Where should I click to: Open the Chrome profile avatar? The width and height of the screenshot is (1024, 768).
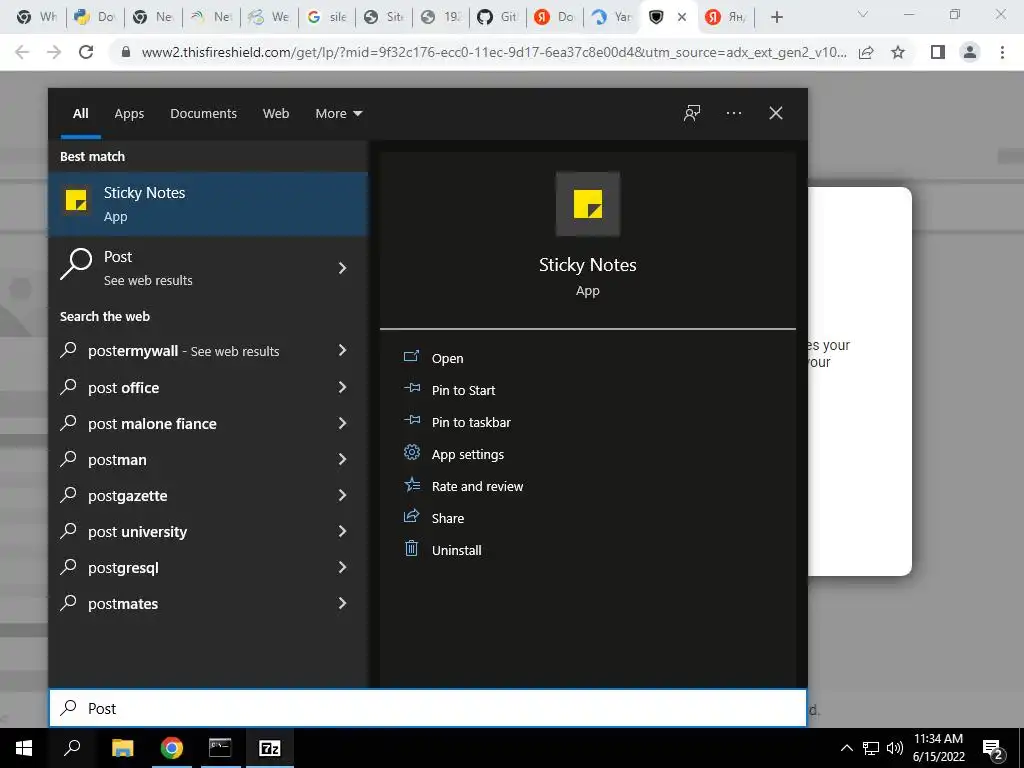[x=970, y=52]
